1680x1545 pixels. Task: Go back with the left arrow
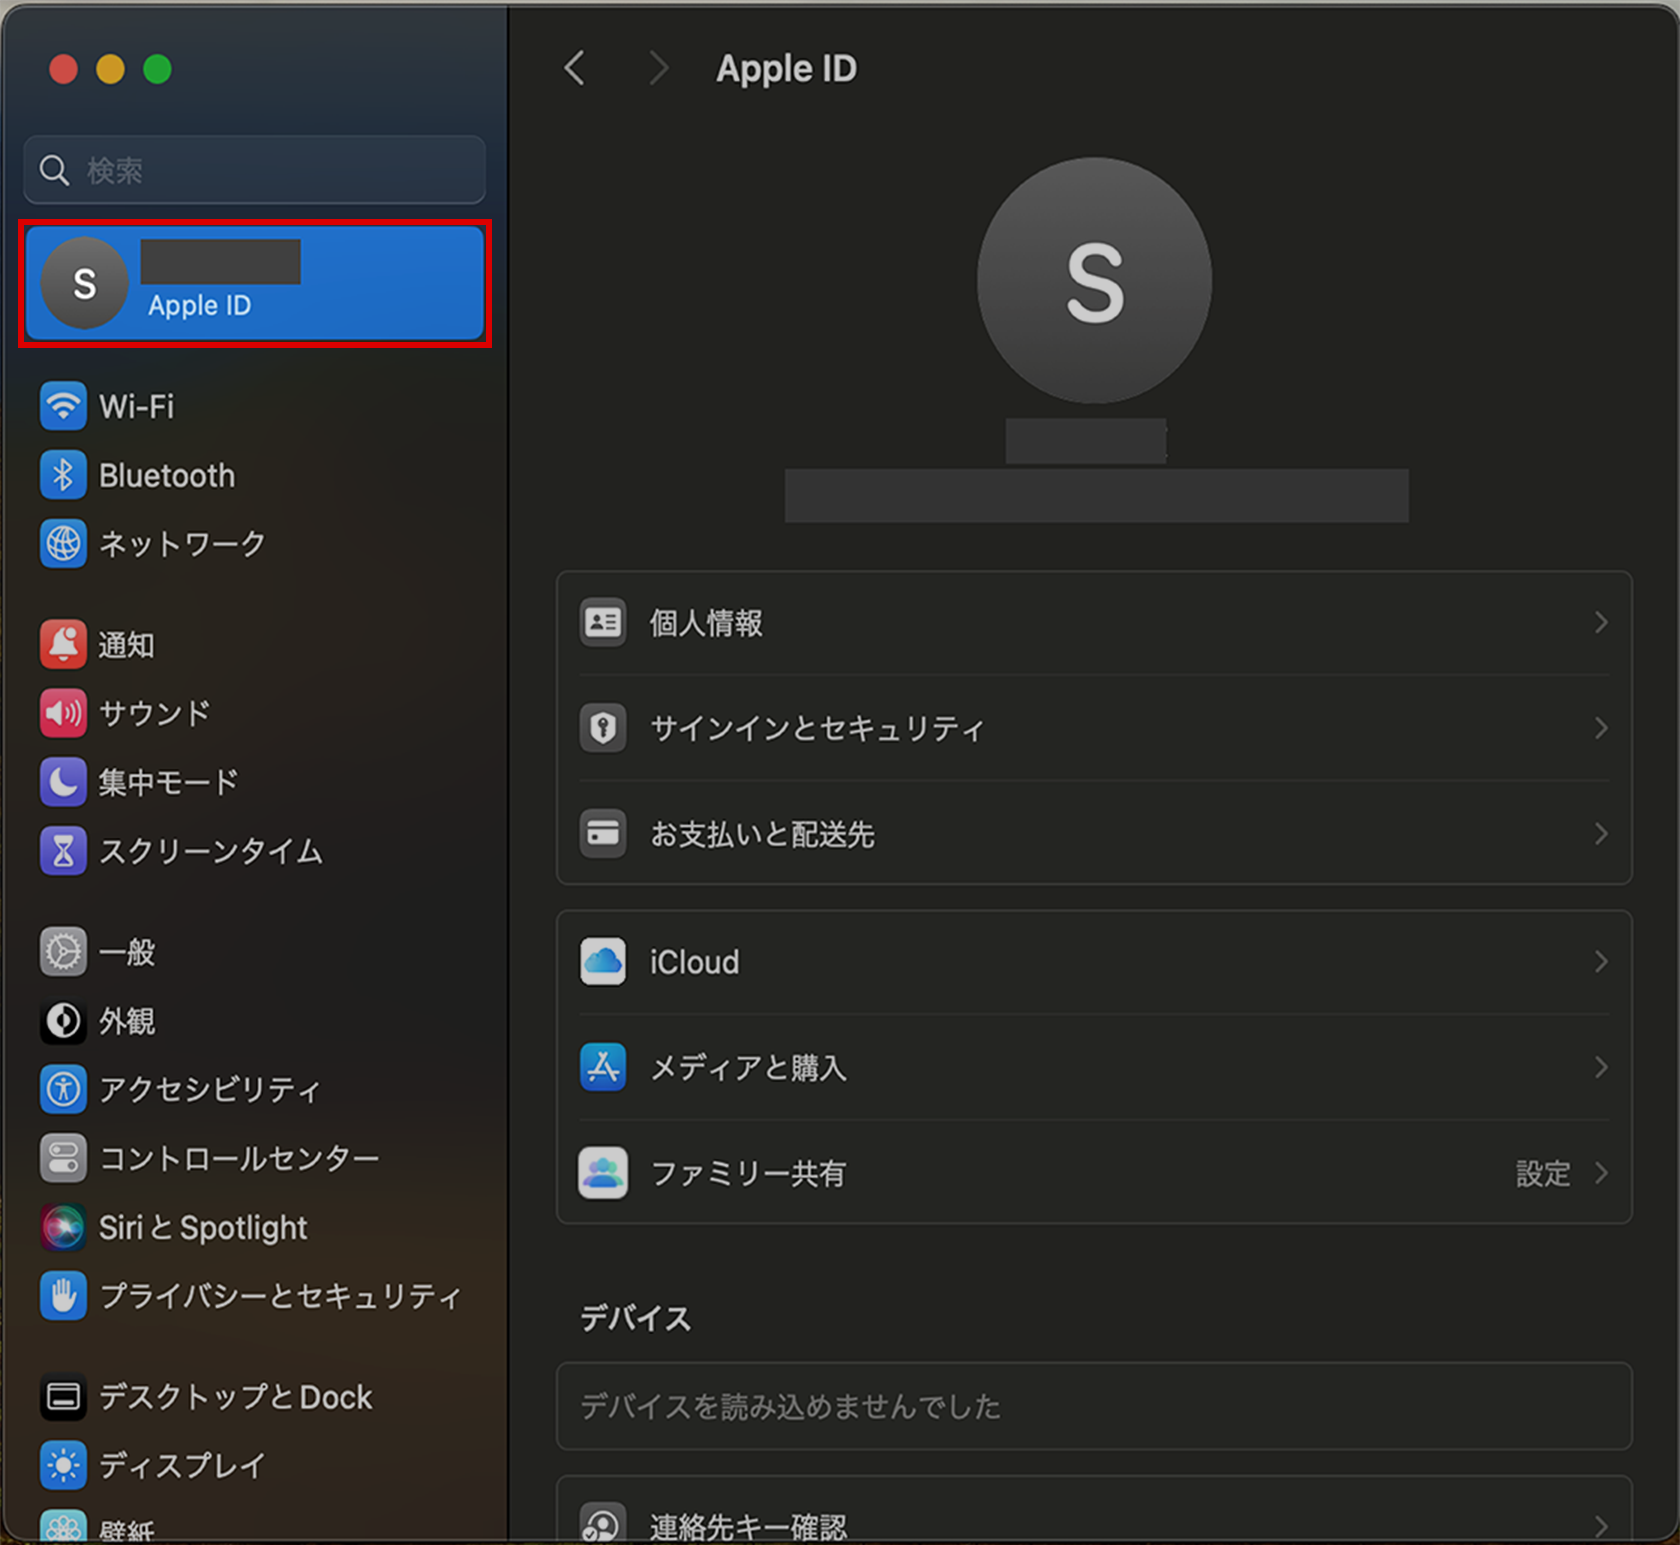point(575,69)
